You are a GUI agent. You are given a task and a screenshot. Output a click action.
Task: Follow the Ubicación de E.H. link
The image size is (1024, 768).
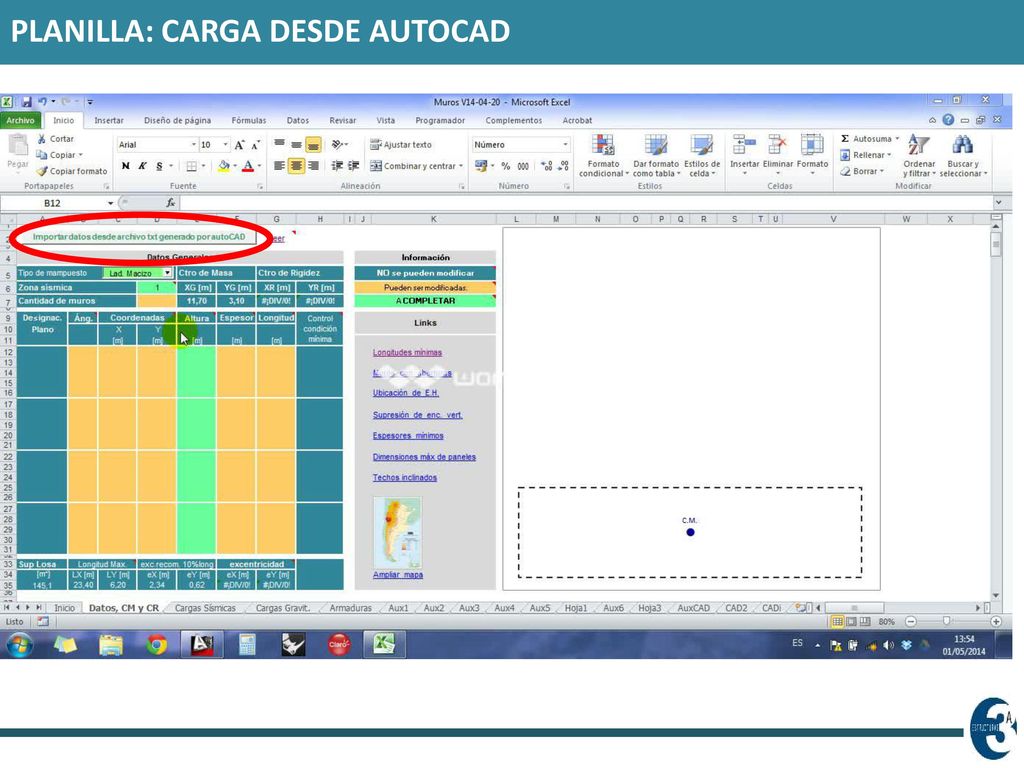tap(406, 393)
